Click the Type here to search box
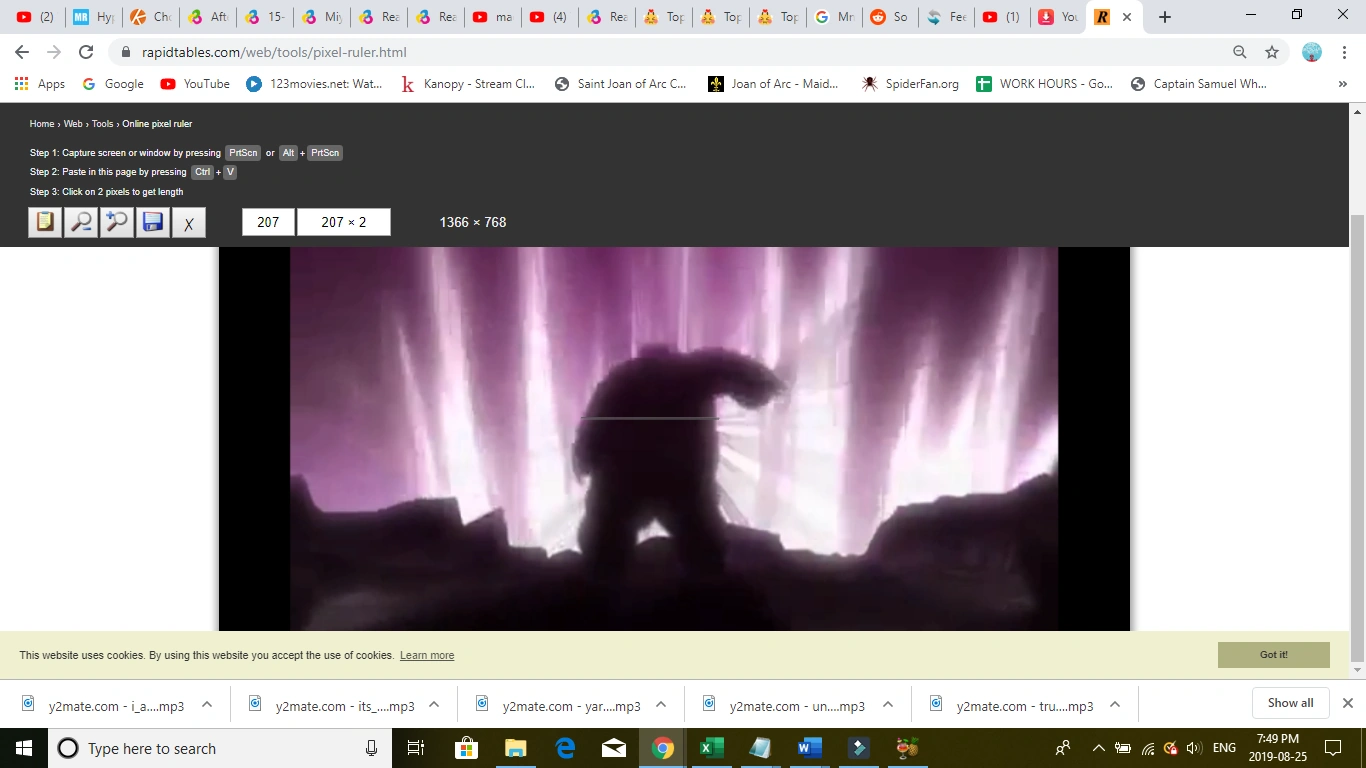 222,748
